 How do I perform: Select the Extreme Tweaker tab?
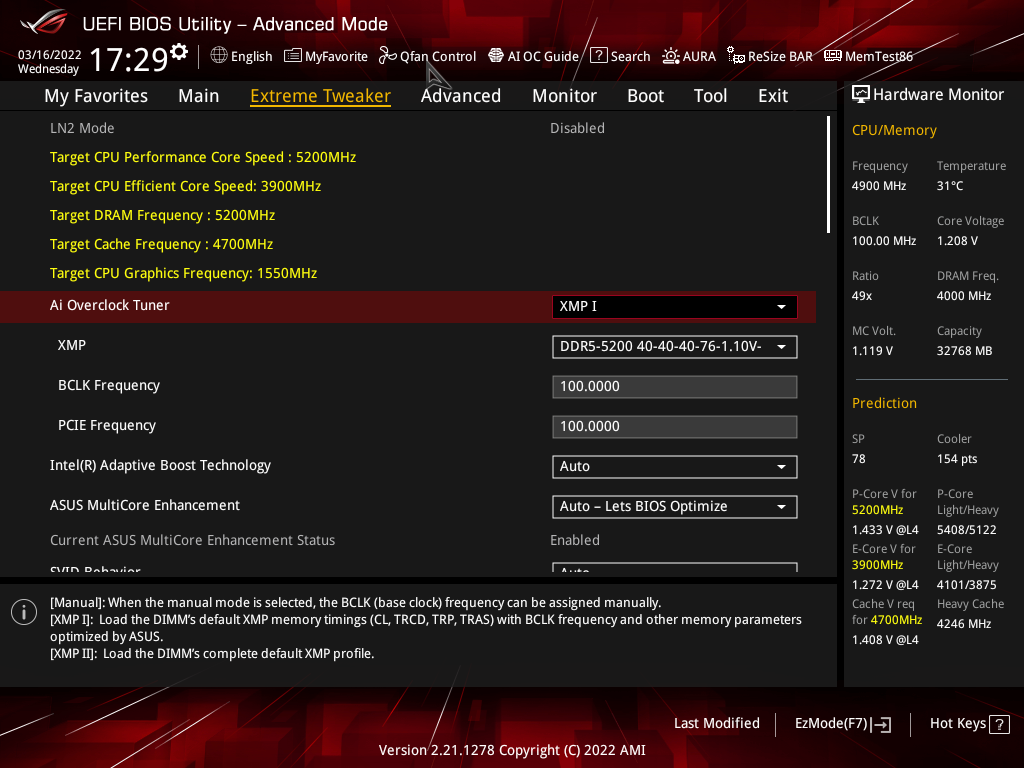[321, 96]
